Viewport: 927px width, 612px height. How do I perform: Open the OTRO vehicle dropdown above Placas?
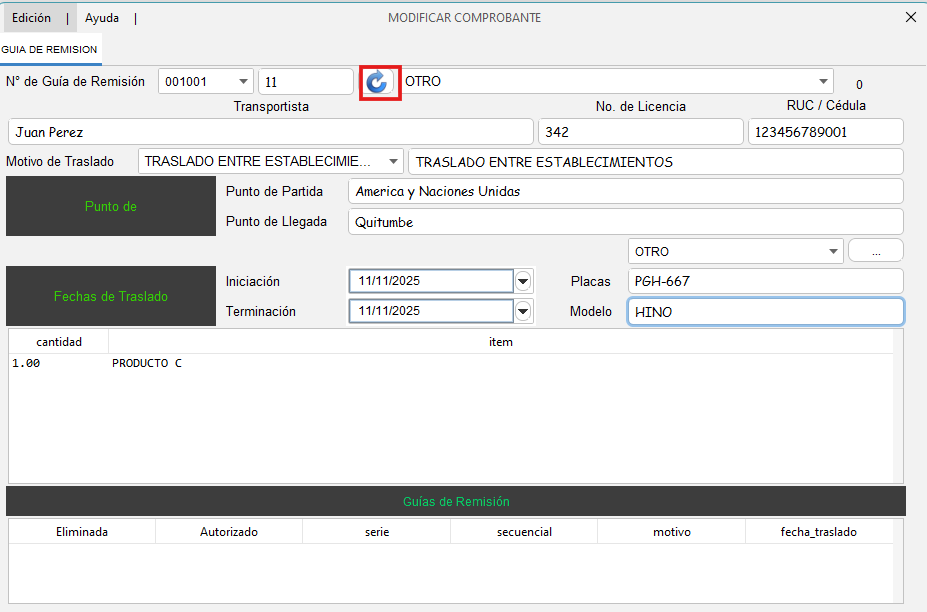coord(833,251)
